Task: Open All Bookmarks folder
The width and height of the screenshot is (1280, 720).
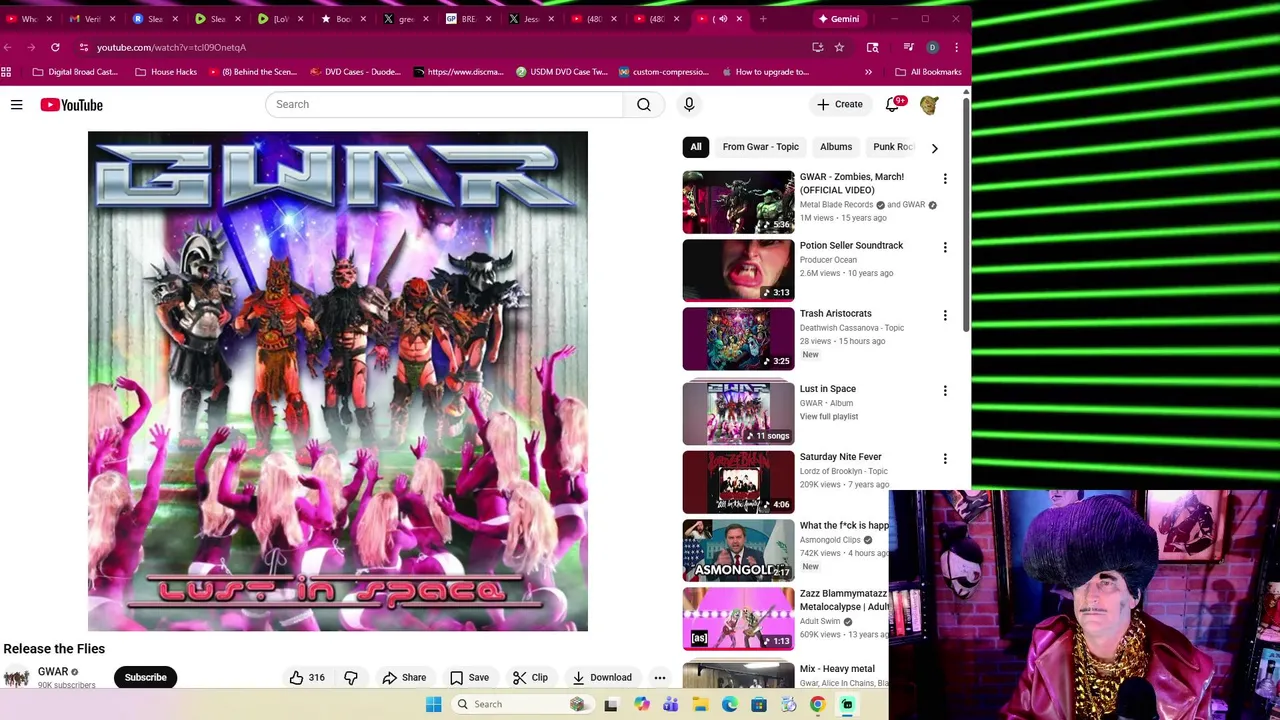Action: pos(928,72)
